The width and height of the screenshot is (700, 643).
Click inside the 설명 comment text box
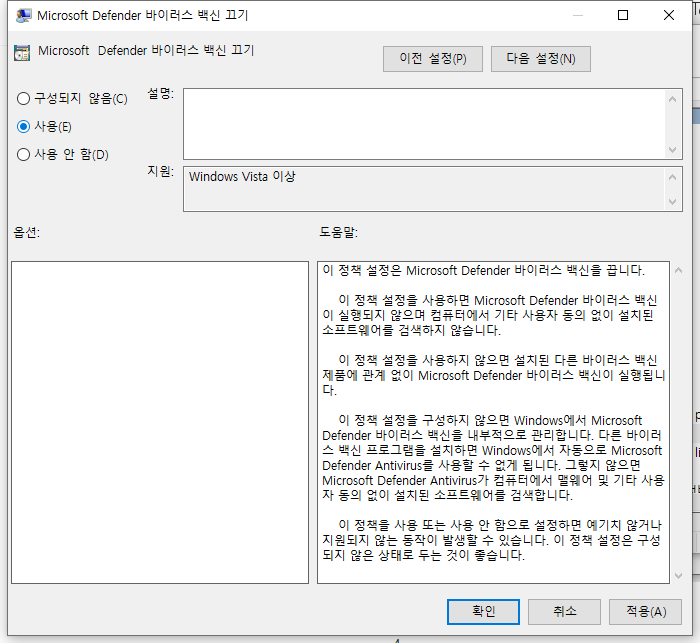pyautogui.click(x=424, y=124)
